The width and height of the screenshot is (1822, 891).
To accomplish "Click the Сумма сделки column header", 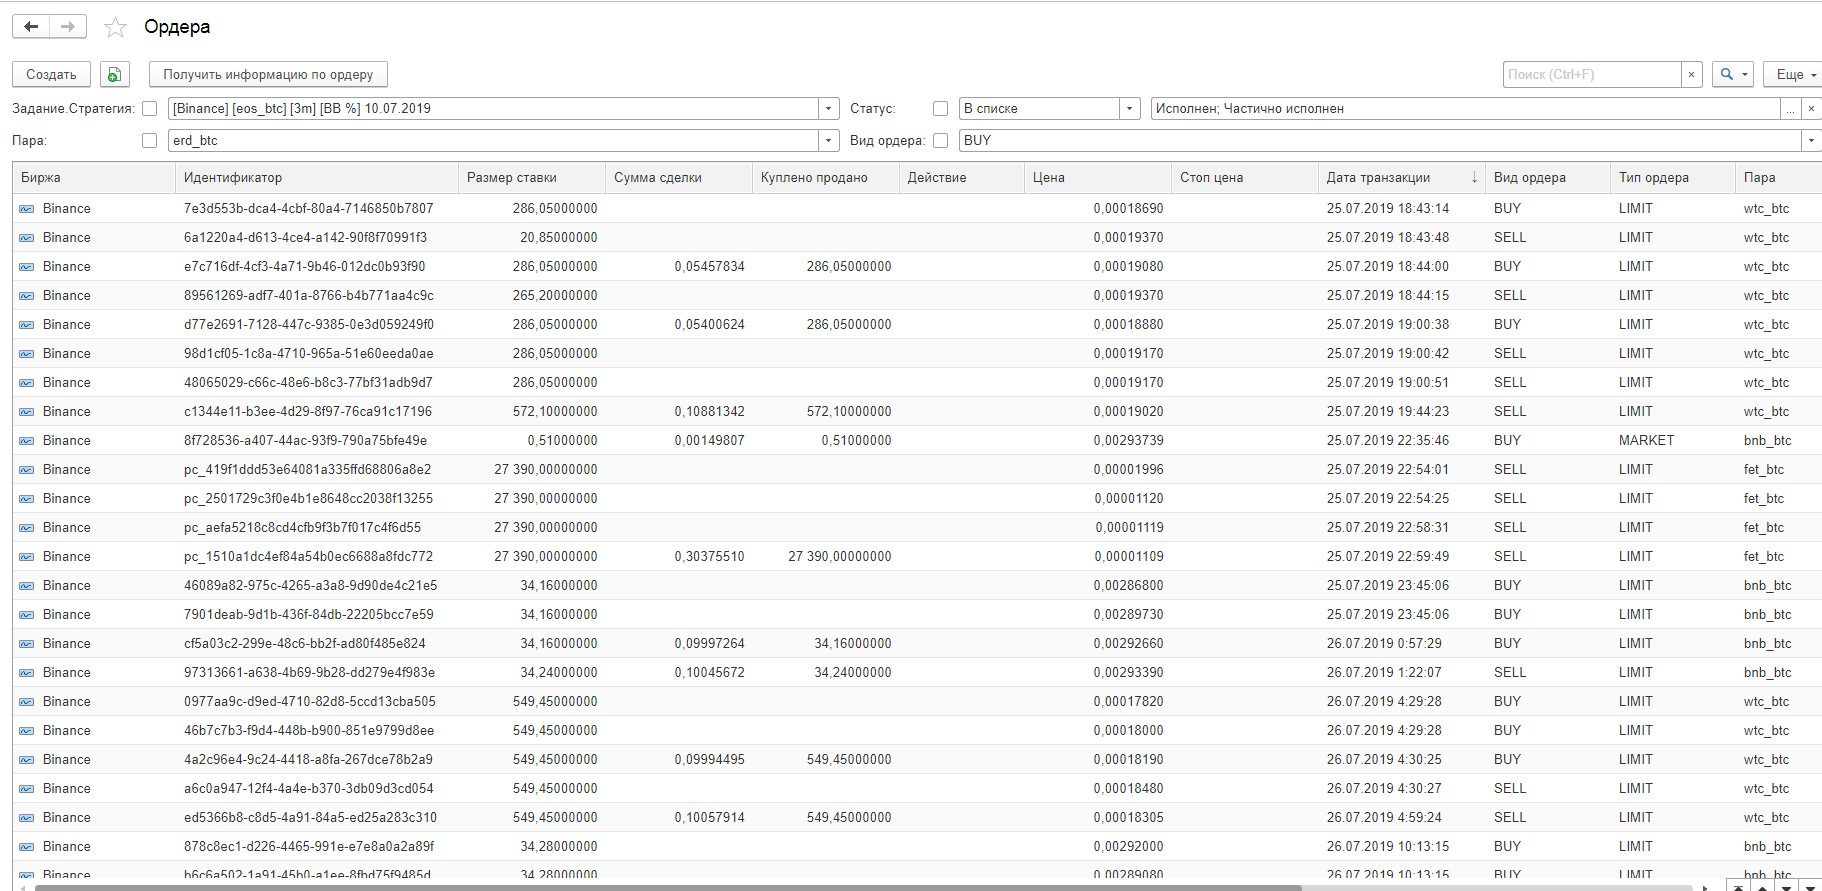I will (679, 178).
